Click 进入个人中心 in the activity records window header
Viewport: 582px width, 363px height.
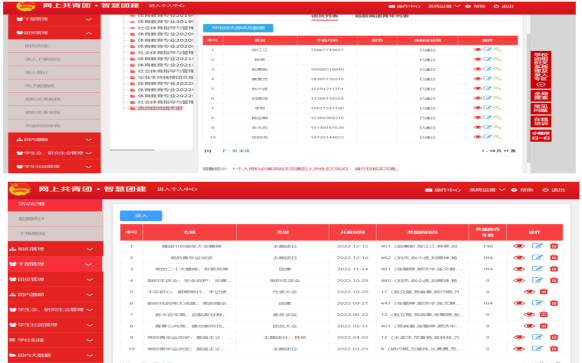pyautogui.click(x=177, y=189)
